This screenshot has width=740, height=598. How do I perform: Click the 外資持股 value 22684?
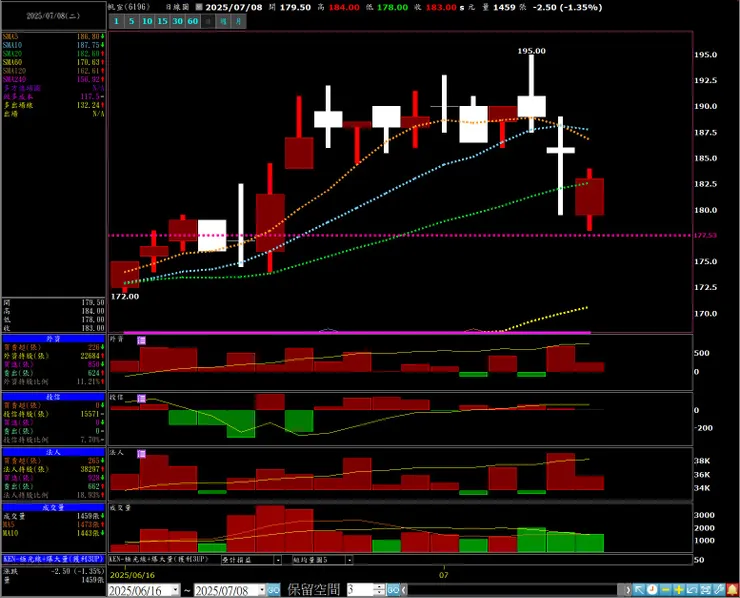pyautogui.click(x=90, y=356)
